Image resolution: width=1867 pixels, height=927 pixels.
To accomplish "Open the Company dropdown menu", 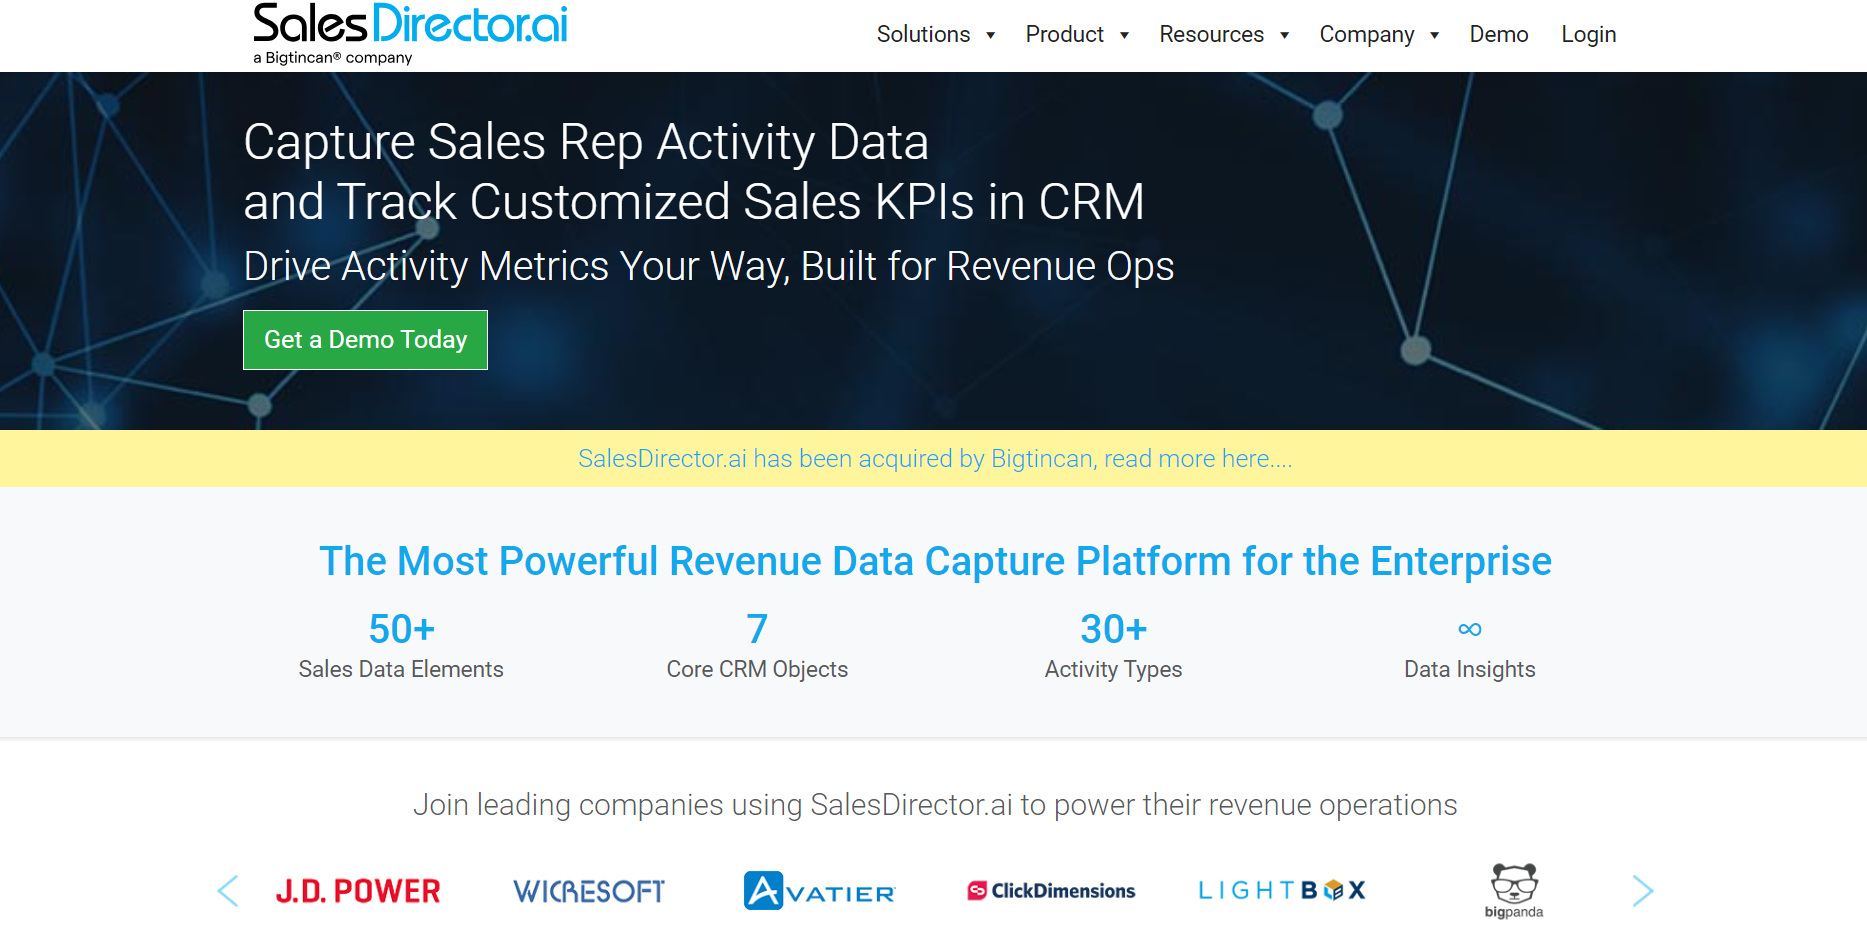I will 1379,35.
